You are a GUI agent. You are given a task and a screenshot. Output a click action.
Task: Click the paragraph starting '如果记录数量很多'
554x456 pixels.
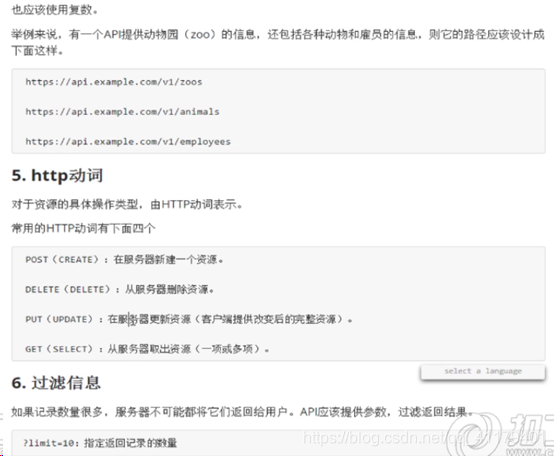242,412
